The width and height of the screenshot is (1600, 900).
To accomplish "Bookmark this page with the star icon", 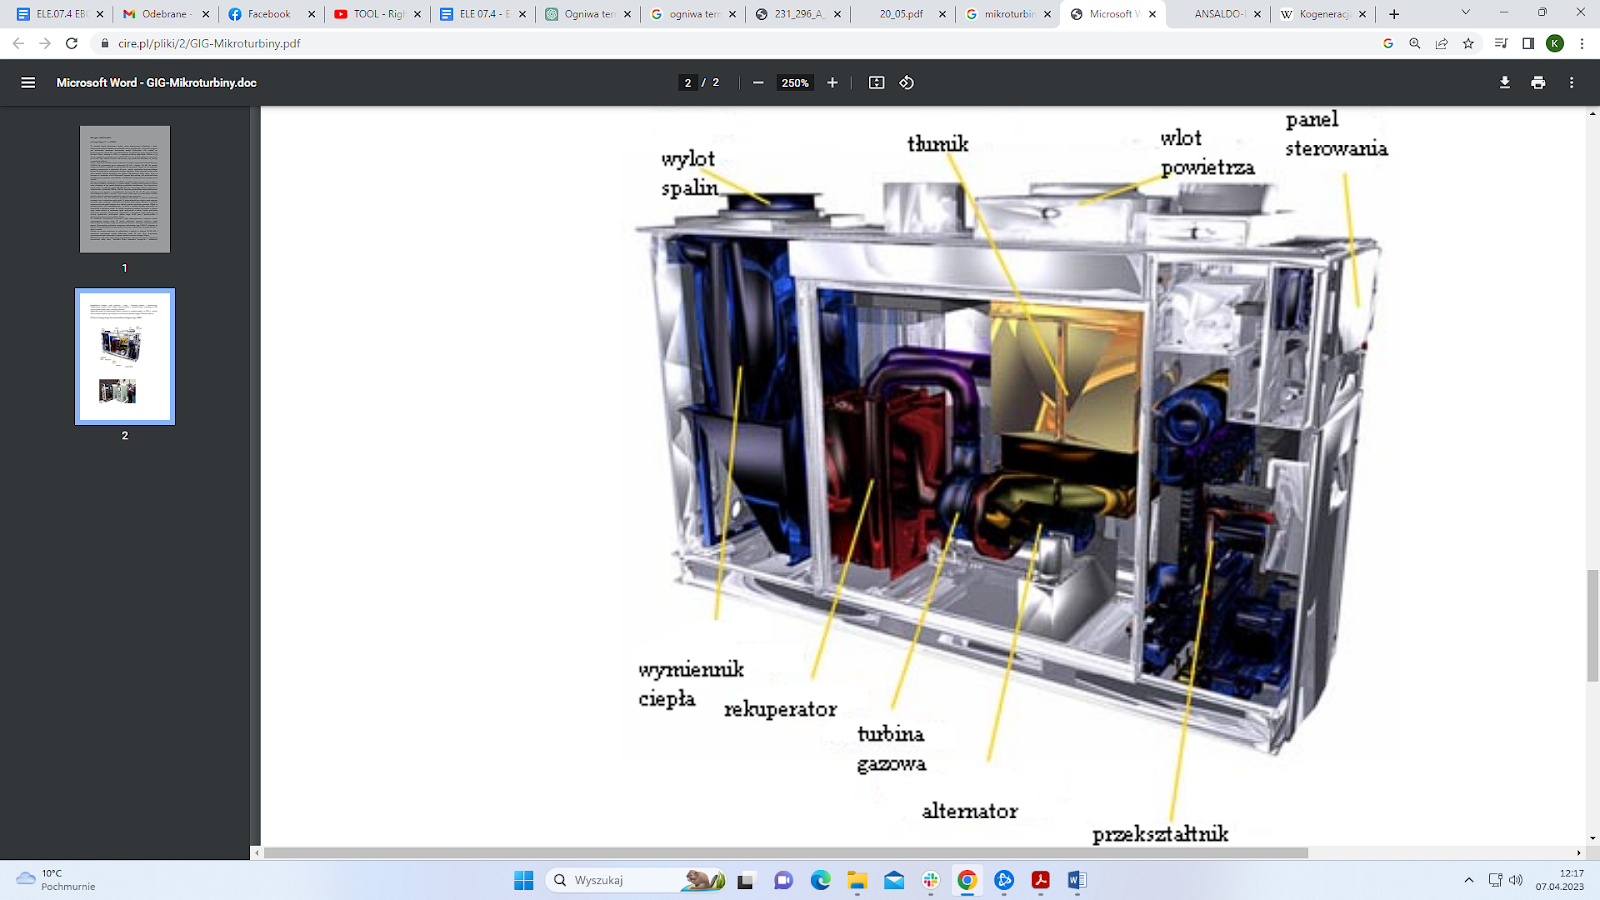I will [x=1468, y=43].
